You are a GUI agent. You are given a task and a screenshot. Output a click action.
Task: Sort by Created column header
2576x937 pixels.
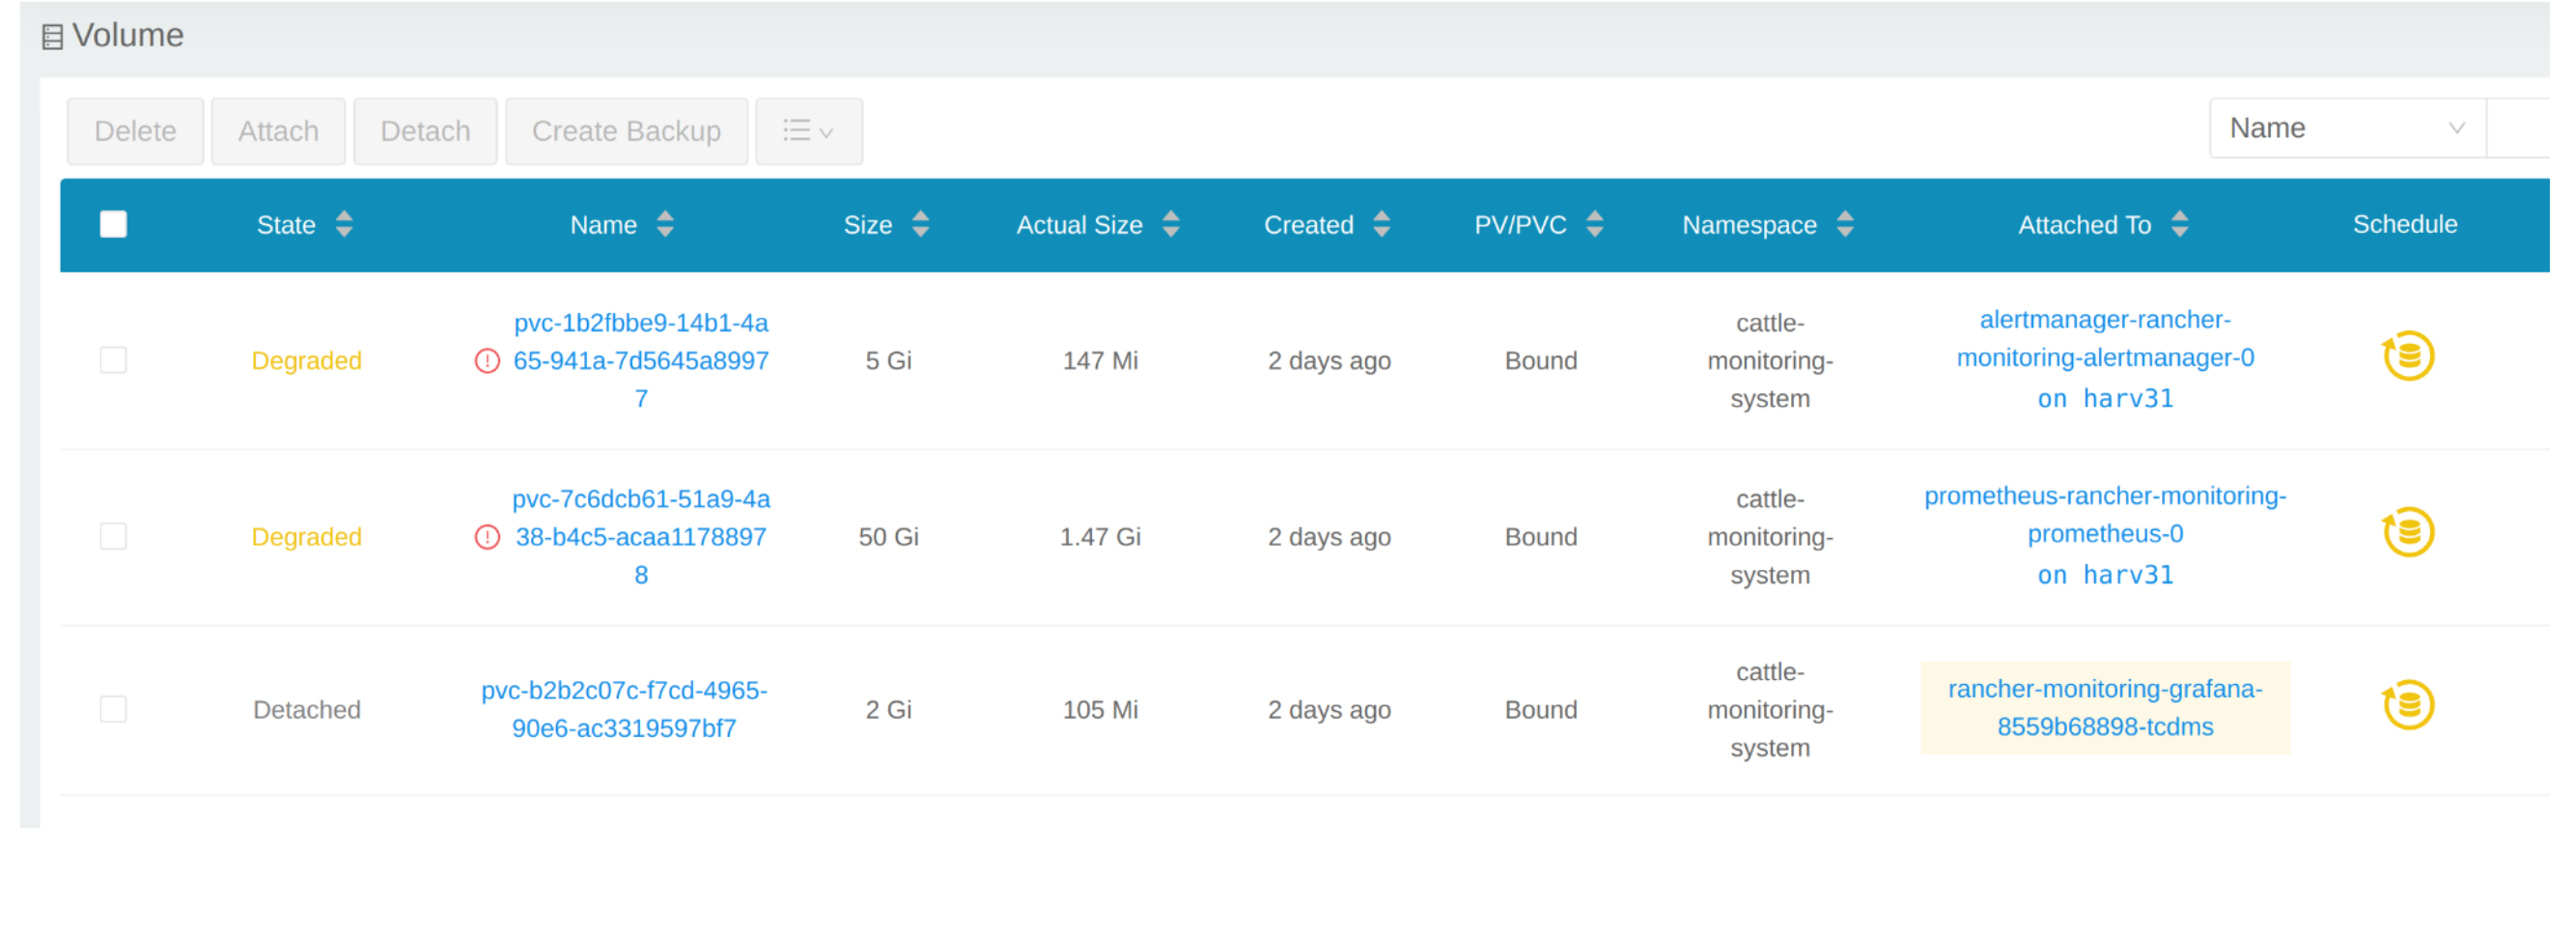tap(1308, 225)
